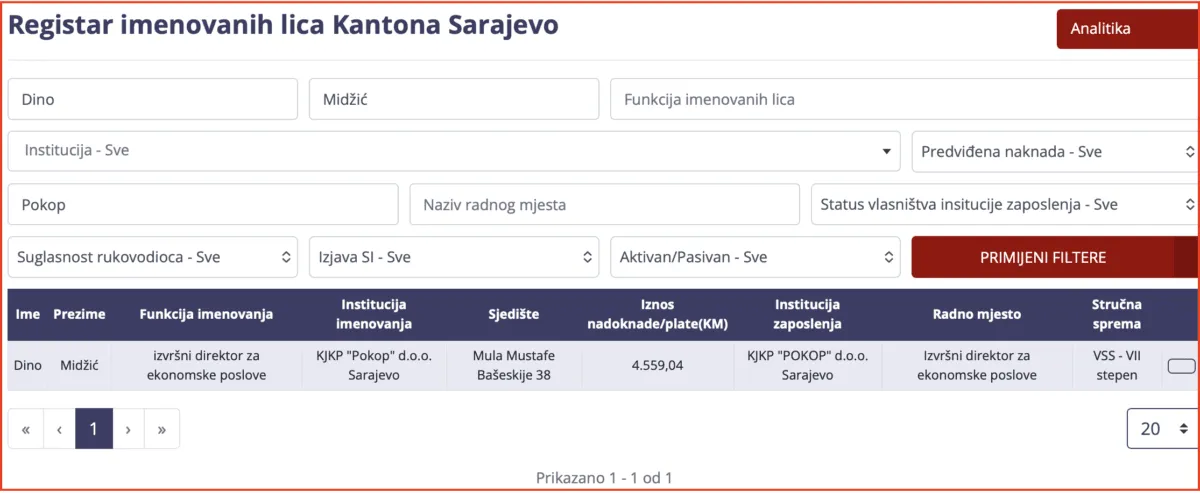Change rows per page selector showing 20
1200x493 pixels.
(x=1162, y=428)
